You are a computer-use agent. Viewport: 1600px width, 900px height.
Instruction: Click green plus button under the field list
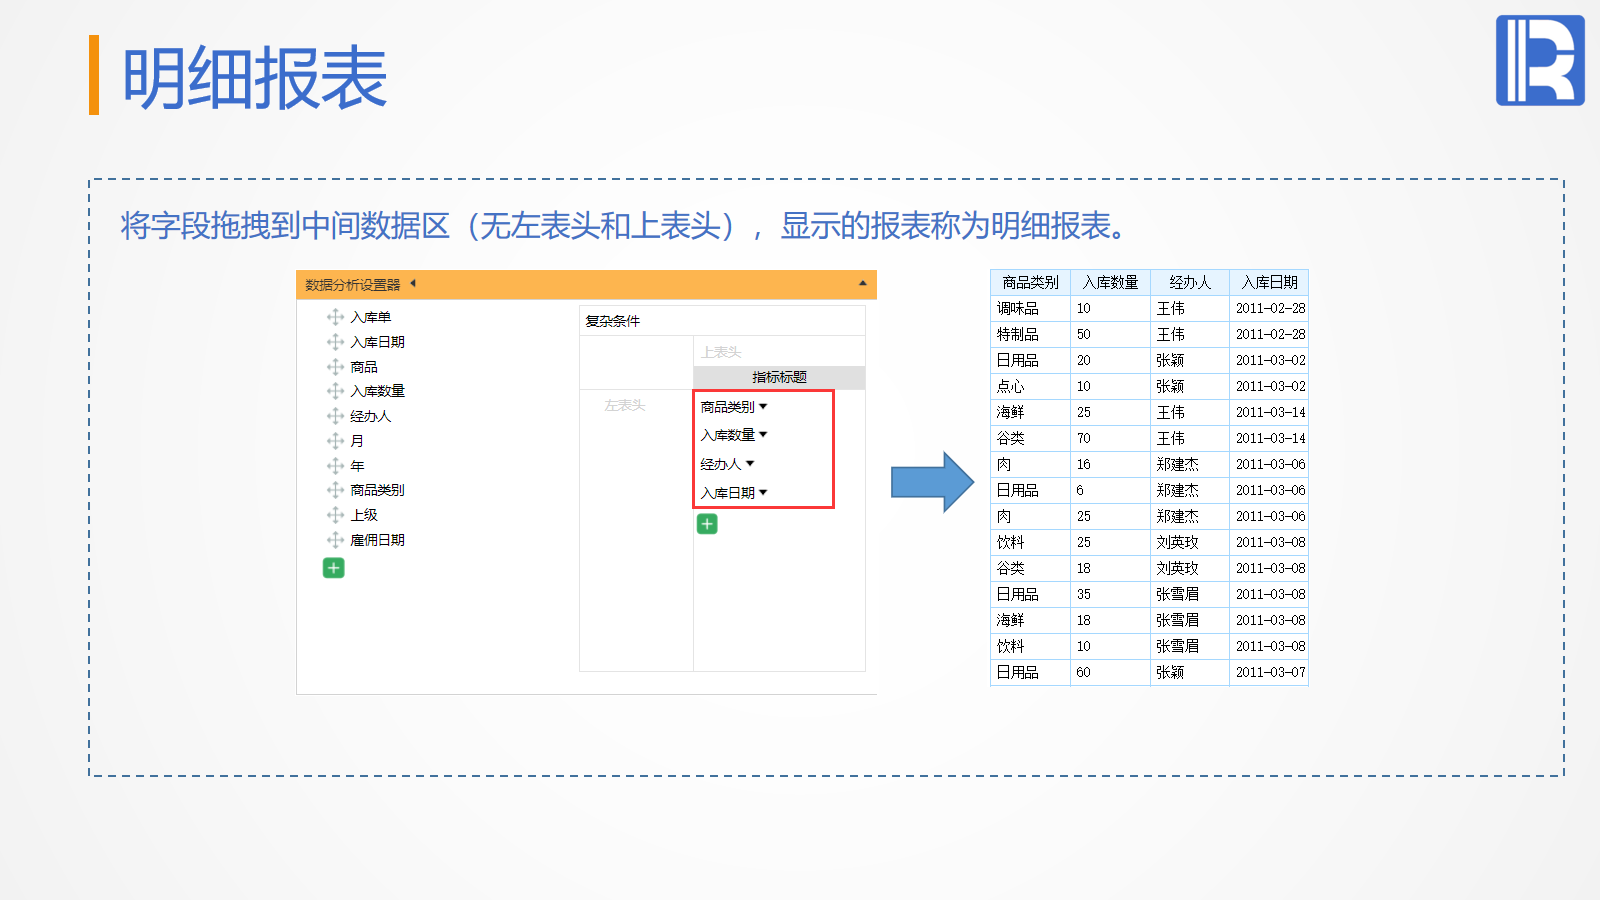coord(334,568)
